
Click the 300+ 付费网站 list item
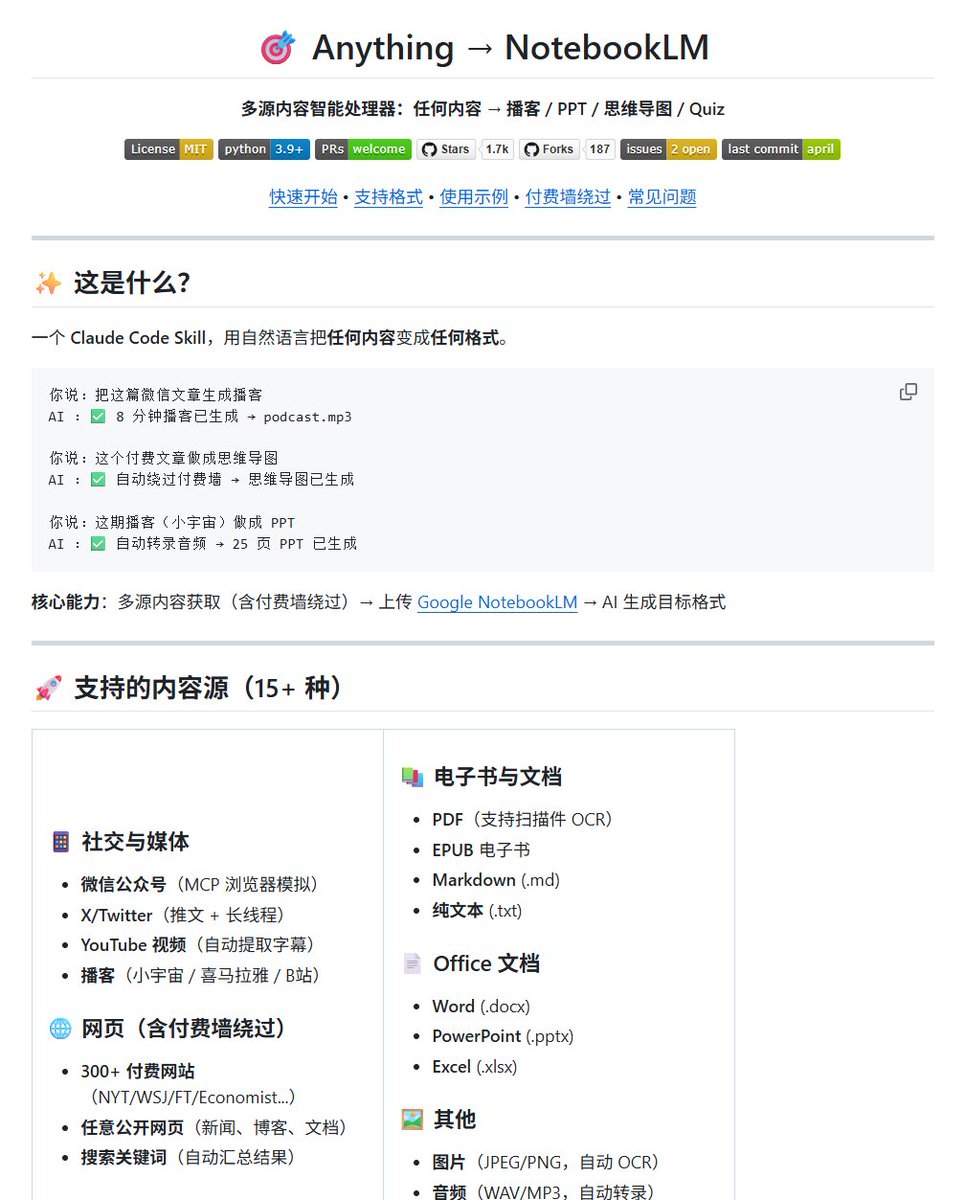[193, 1084]
